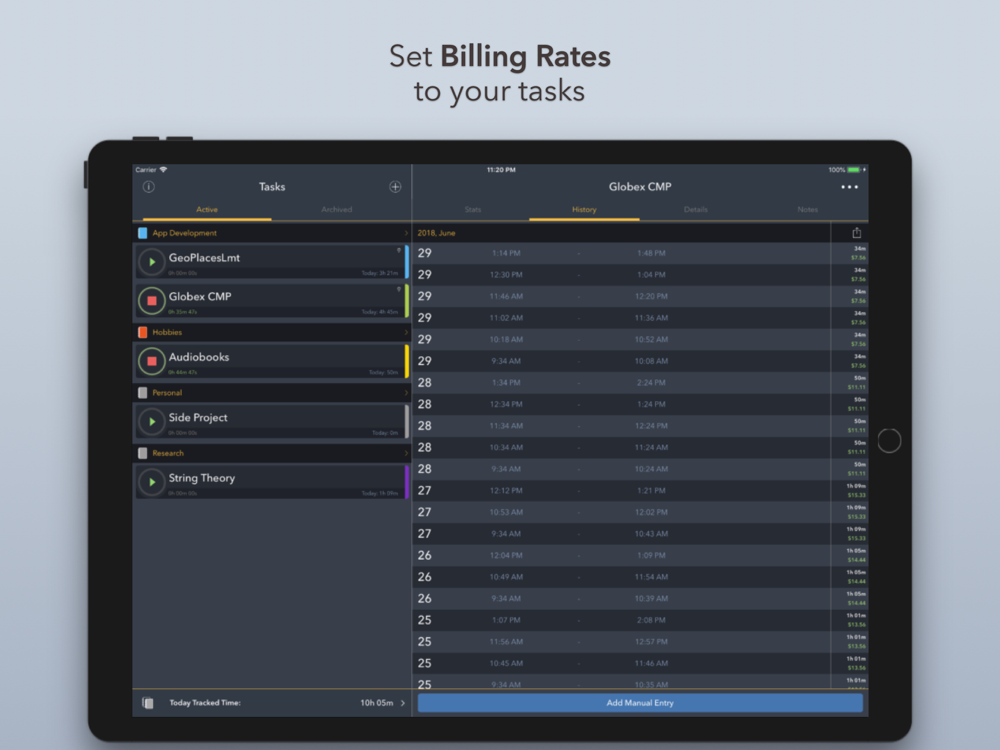Click the gray Research category icon
The width and height of the screenshot is (1000, 750).
coord(143,453)
